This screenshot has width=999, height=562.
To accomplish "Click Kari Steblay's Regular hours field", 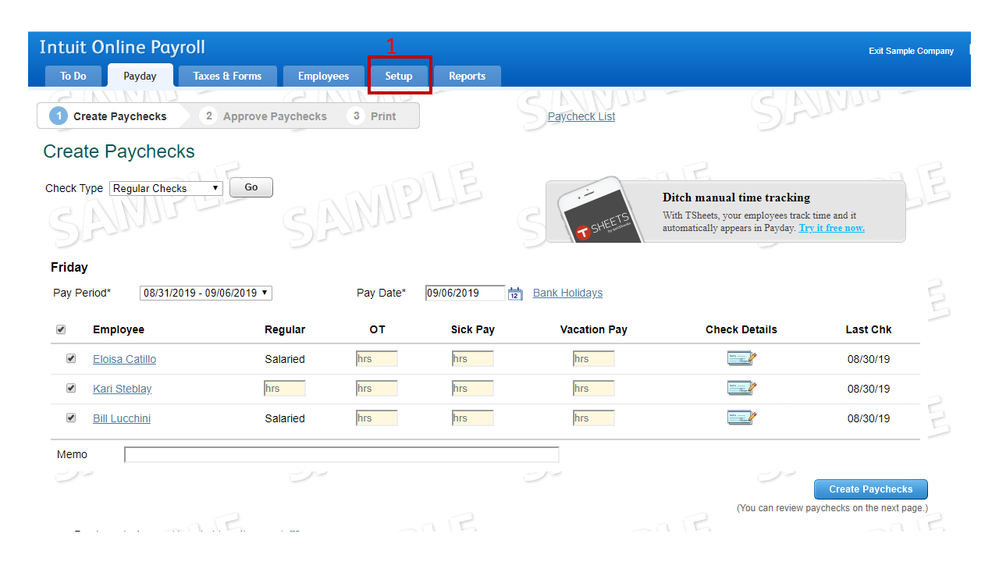I will 285,388.
